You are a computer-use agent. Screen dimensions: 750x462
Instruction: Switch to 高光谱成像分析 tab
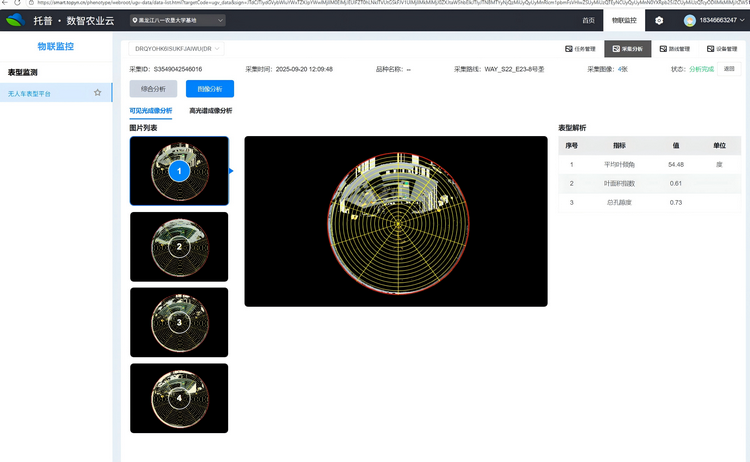(x=210, y=111)
